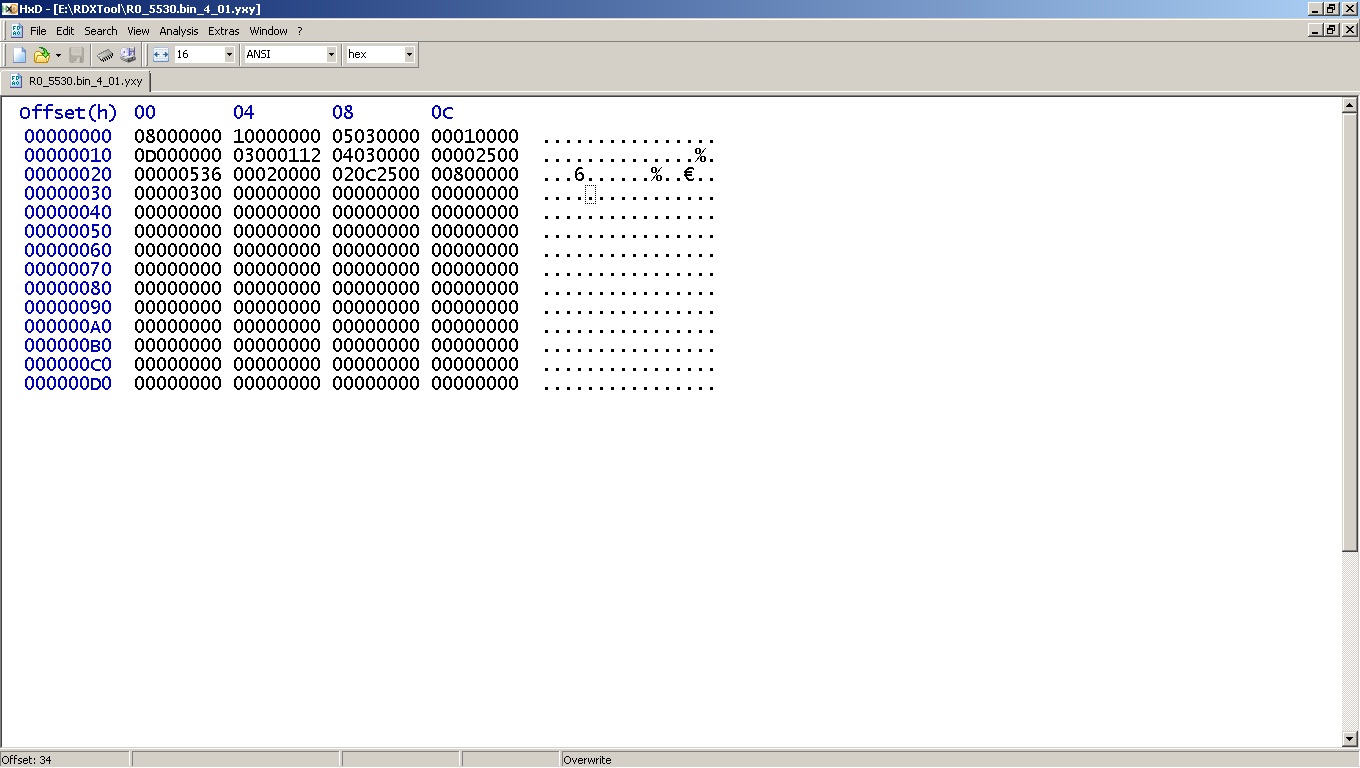The height and width of the screenshot is (768, 1360).
Task: Click the vertical scrollbar thumb
Action: [1350, 331]
